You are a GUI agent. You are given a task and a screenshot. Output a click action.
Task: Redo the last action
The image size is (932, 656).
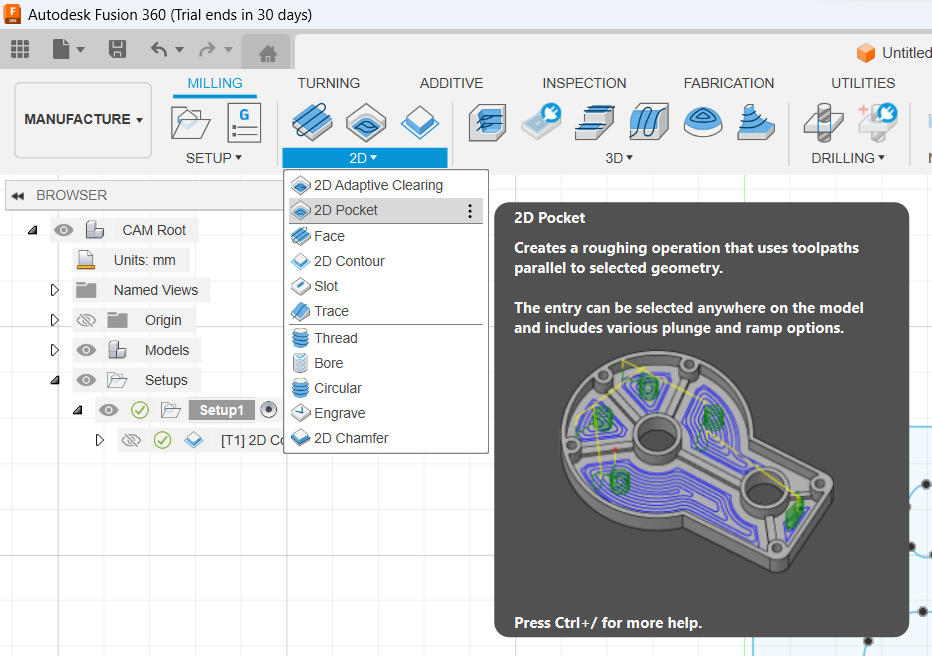click(x=207, y=49)
